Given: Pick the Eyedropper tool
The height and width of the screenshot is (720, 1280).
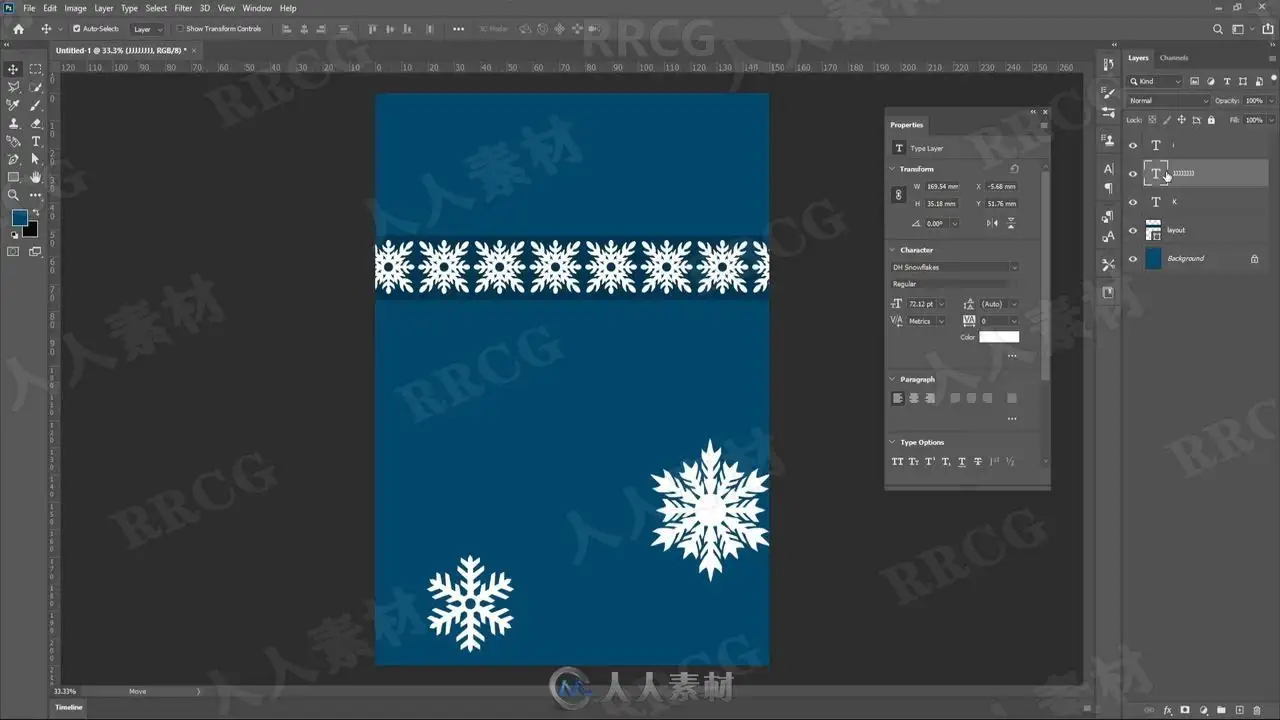Looking at the screenshot, I should [x=13, y=105].
